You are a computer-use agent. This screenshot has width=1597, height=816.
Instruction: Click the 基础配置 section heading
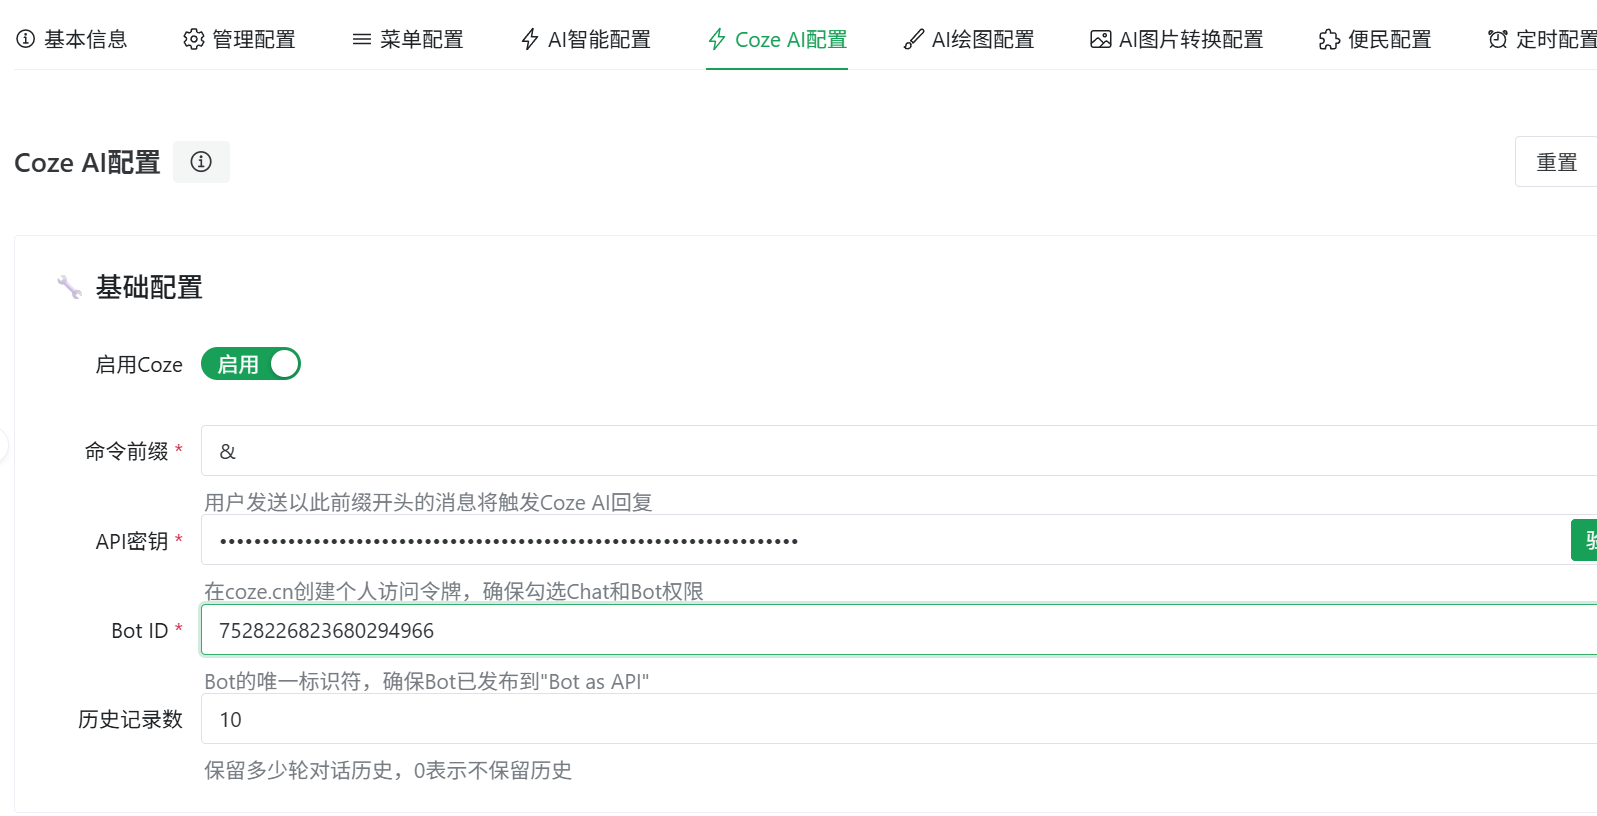149,288
